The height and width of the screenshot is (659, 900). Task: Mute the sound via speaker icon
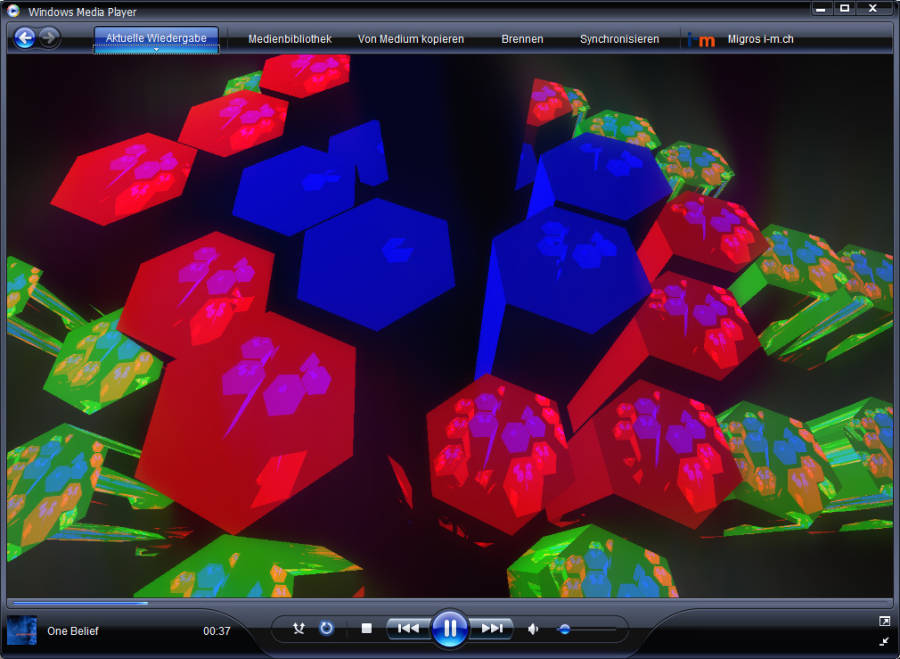(533, 629)
